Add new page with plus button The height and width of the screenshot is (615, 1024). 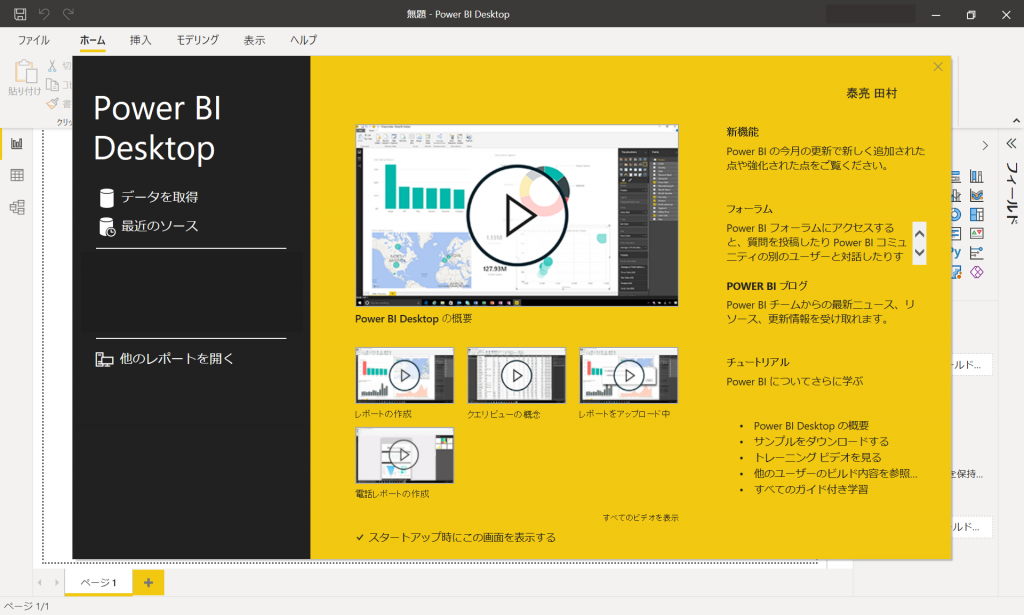click(x=148, y=582)
